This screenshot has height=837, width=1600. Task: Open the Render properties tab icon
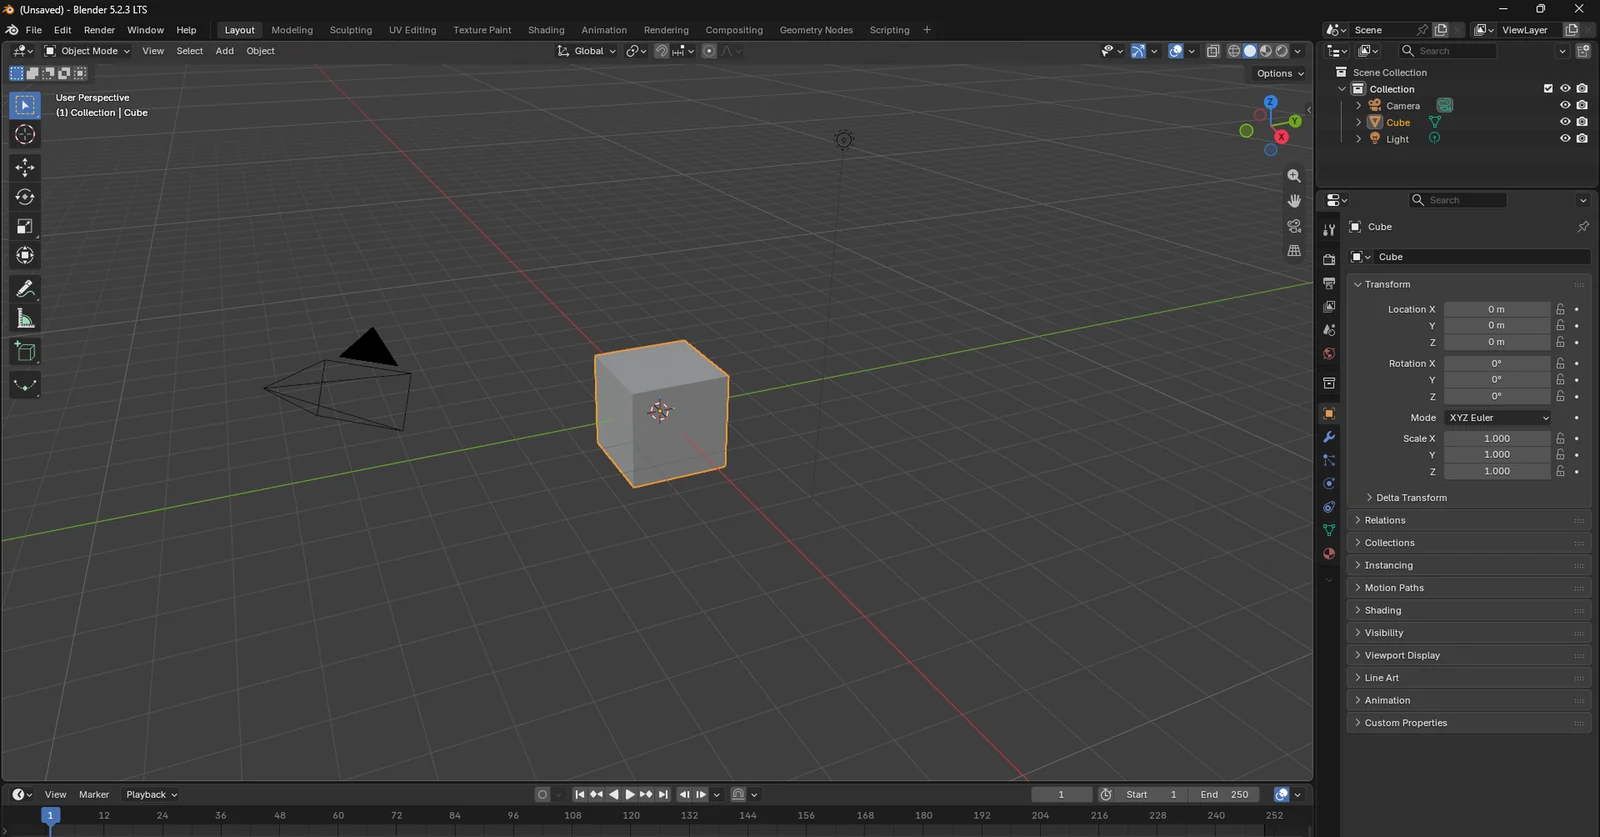coord(1329,259)
